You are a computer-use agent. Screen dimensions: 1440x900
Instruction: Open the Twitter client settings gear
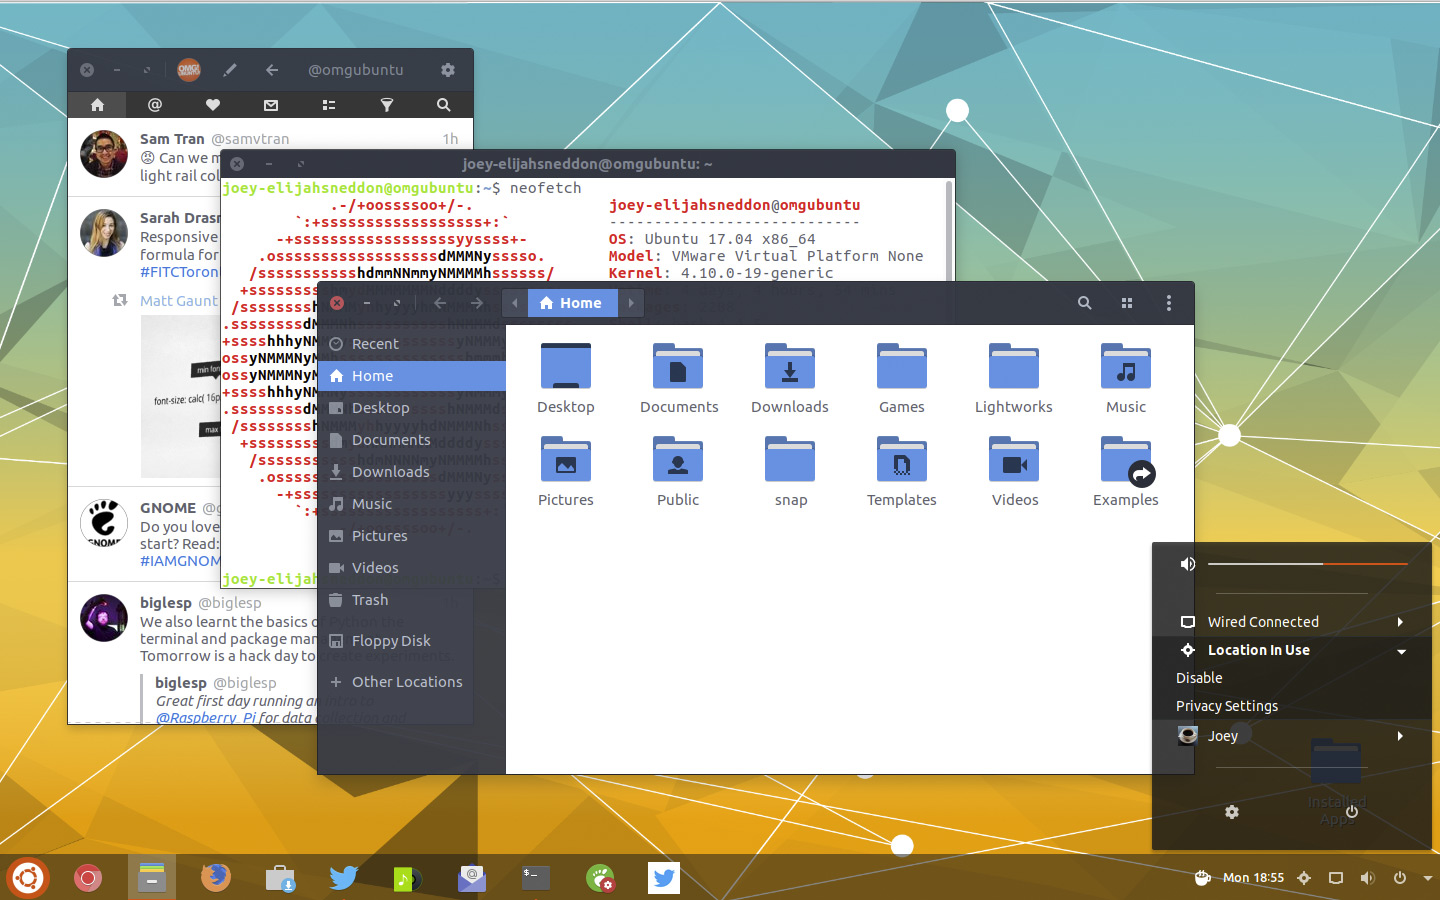pyautogui.click(x=448, y=70)
